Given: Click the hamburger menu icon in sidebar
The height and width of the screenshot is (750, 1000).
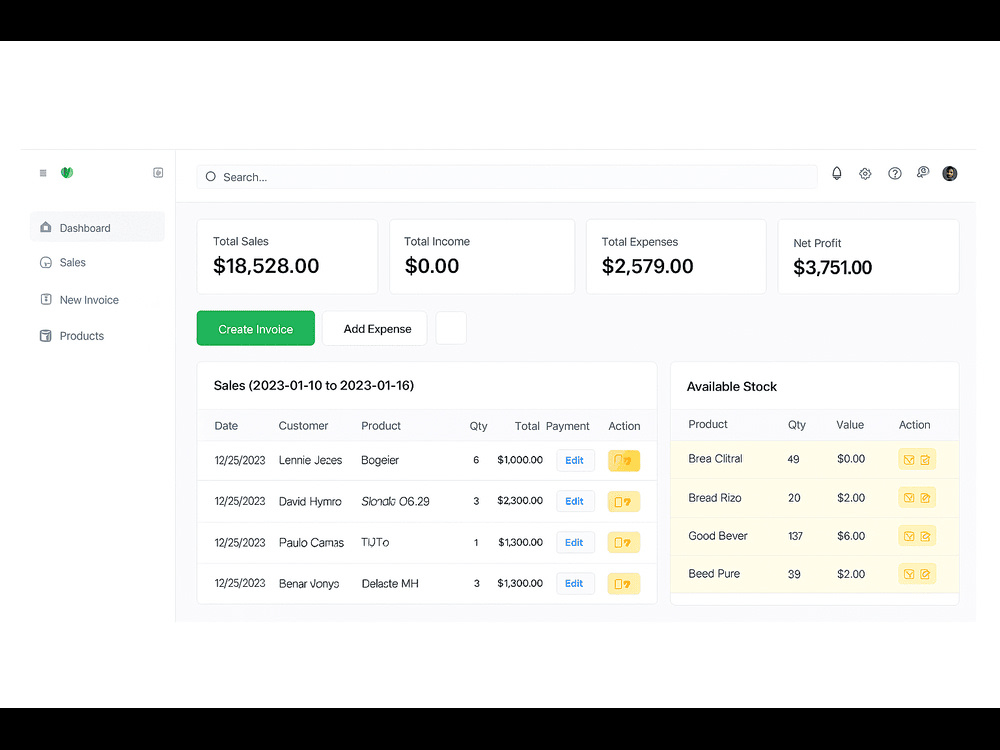Looking at the screenshot, I should point(43,173).
